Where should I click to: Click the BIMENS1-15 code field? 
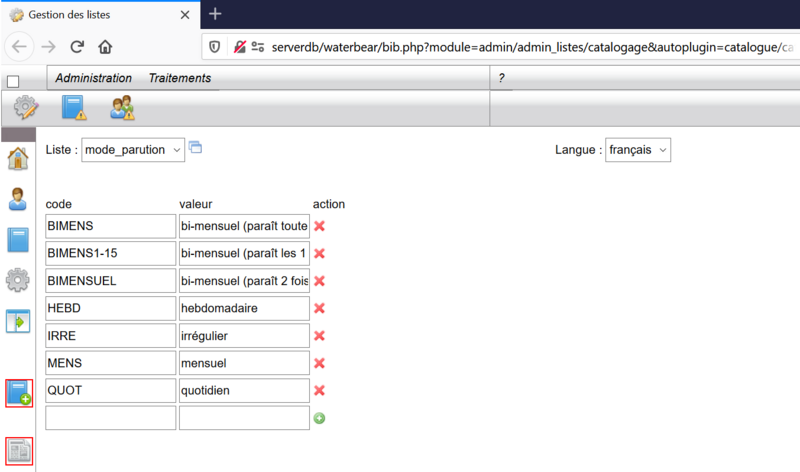111,254
